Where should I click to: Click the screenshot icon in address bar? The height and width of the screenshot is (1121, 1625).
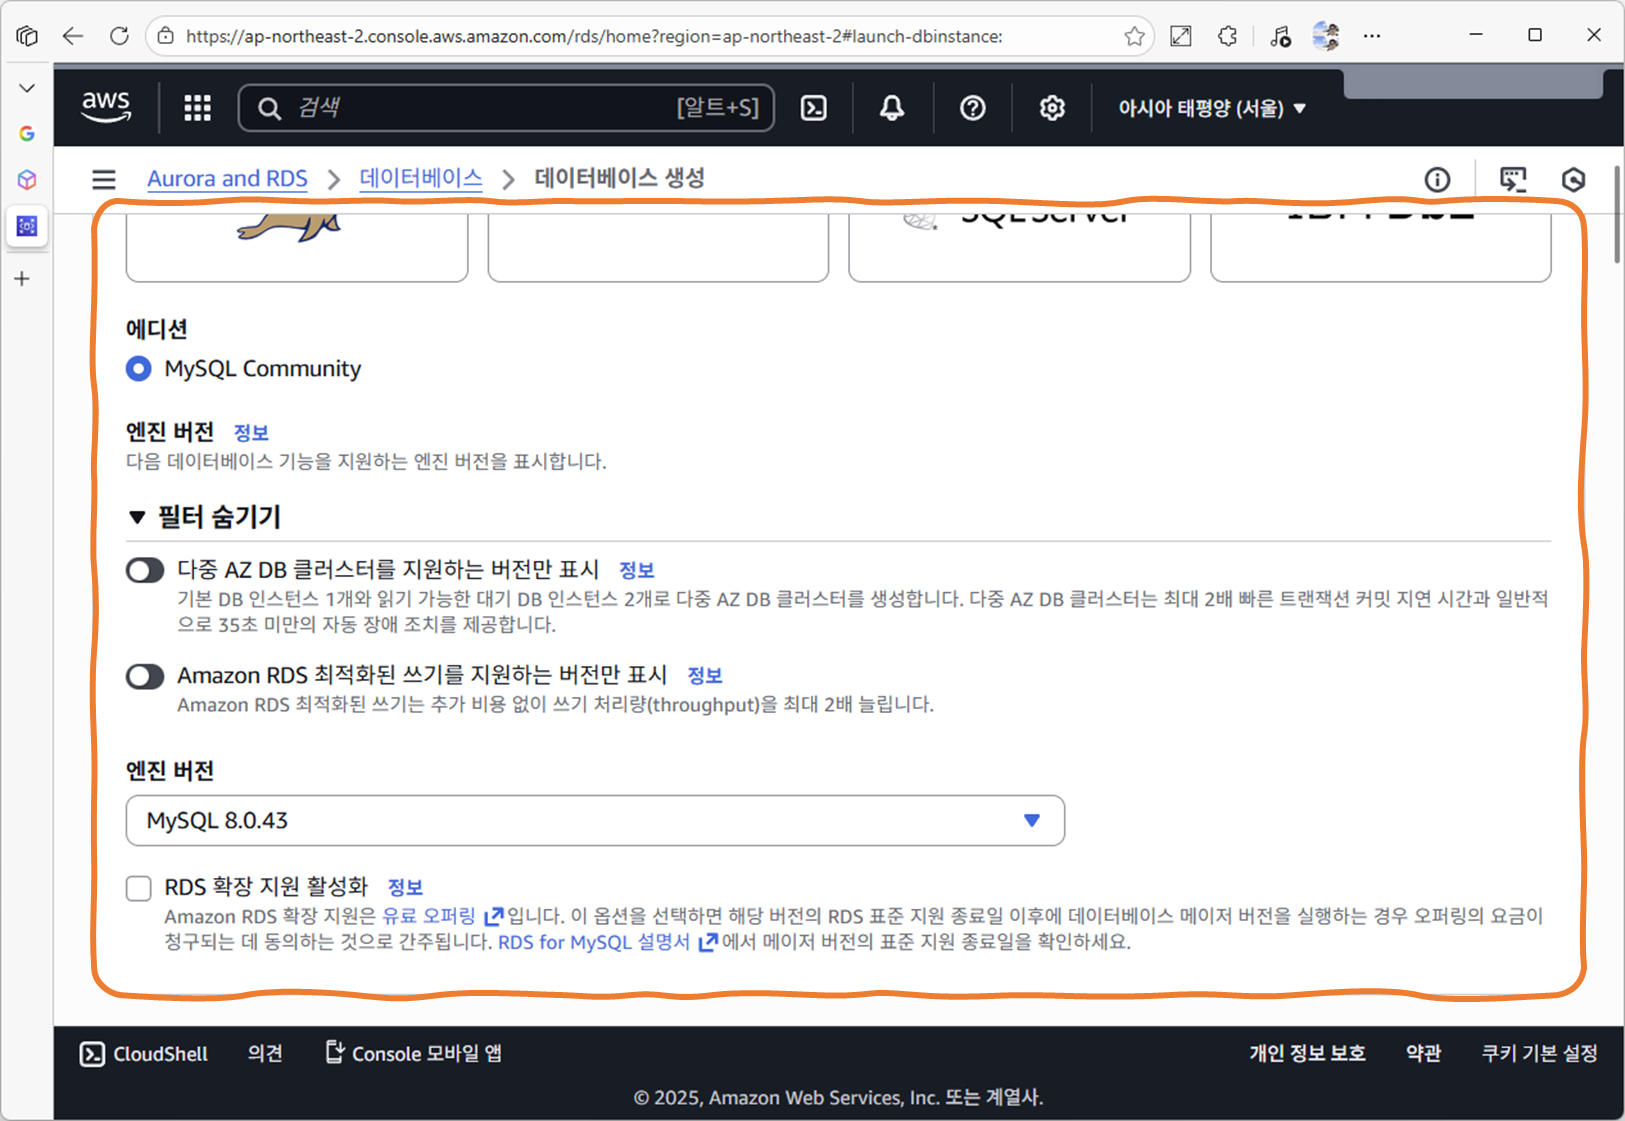pos(1181,36)
